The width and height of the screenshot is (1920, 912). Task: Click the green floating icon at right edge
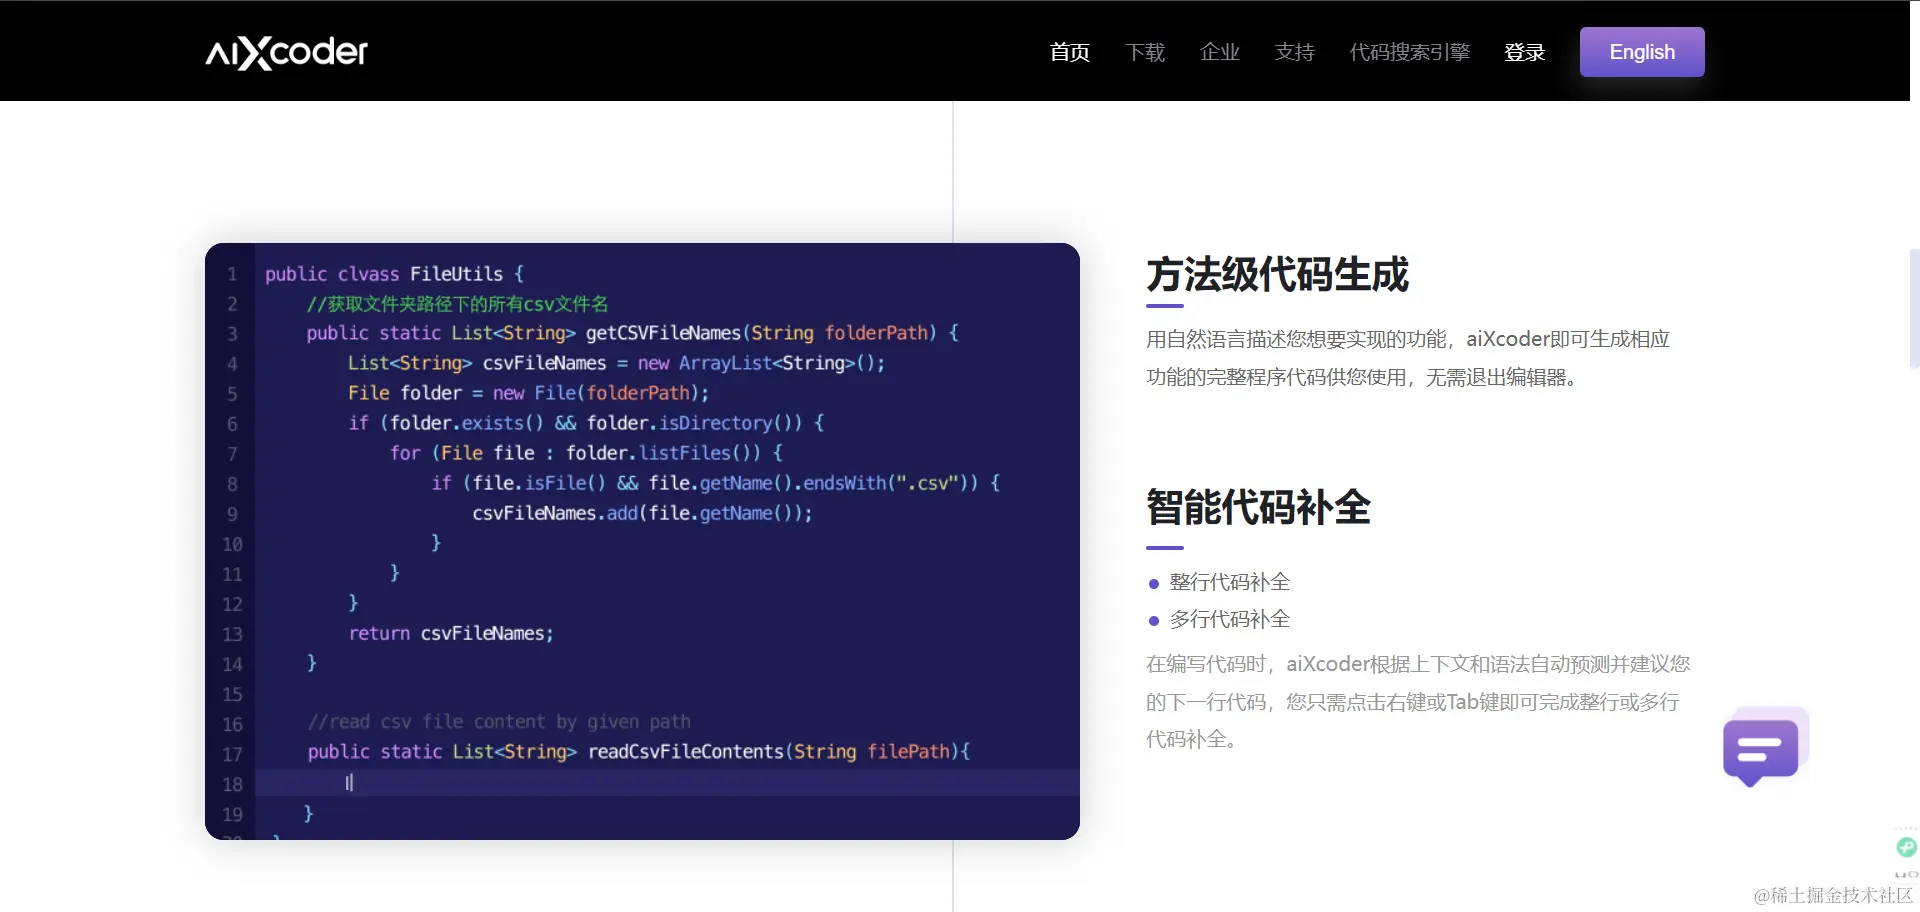point(1907,847)
